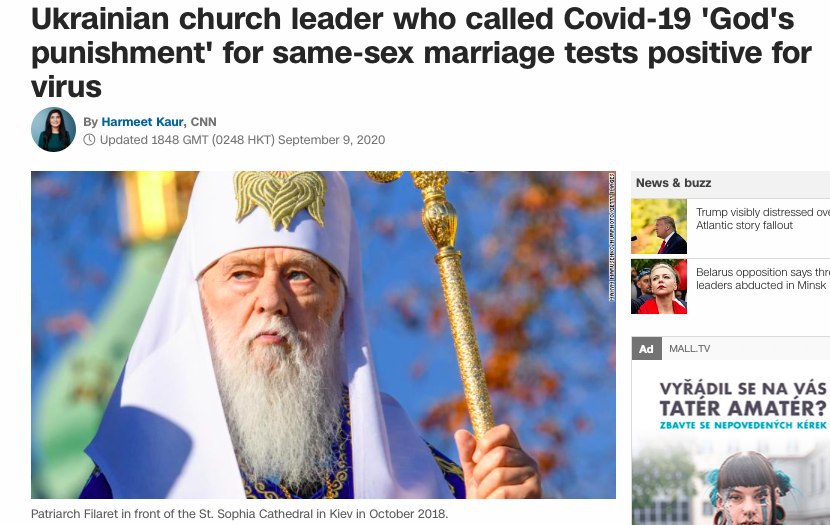Open Trump visibly distressed story link

762,219
